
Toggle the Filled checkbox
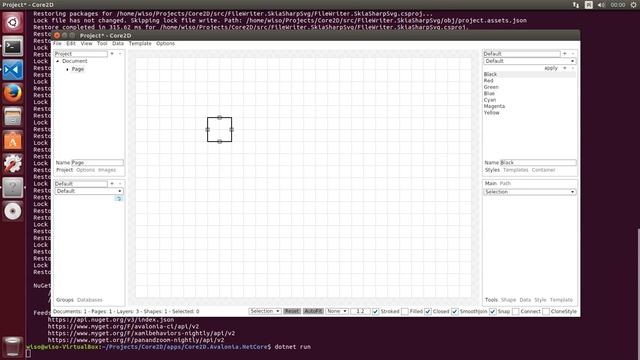405,311
